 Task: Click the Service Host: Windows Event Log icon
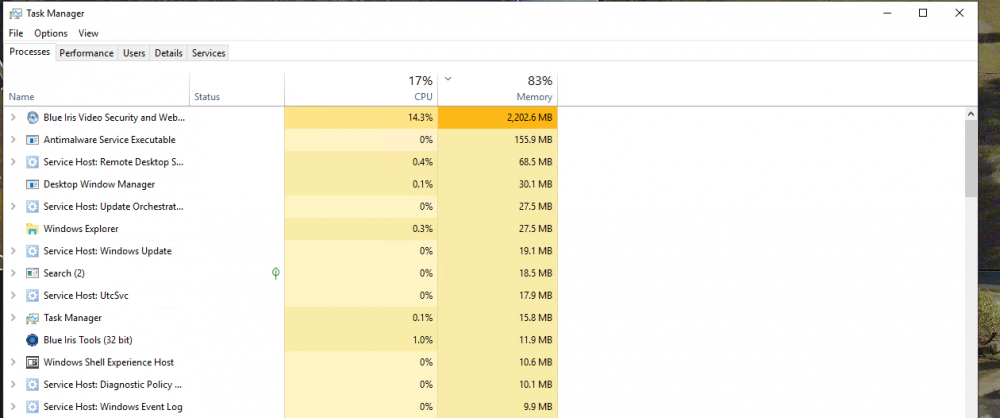(33, 407)
